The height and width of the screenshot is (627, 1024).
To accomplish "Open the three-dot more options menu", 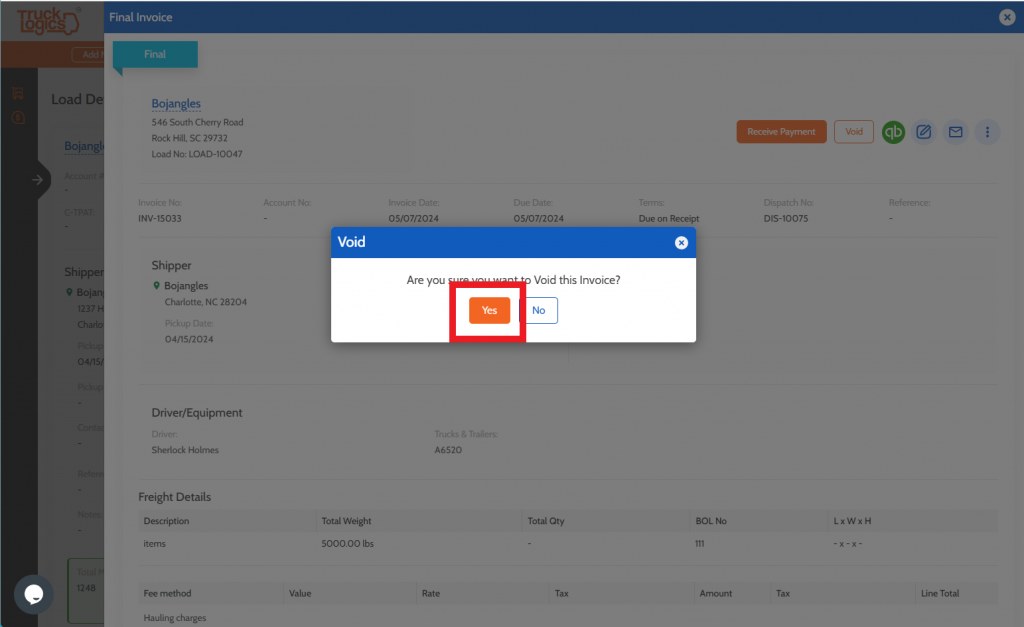I will [x=987, y=132].
